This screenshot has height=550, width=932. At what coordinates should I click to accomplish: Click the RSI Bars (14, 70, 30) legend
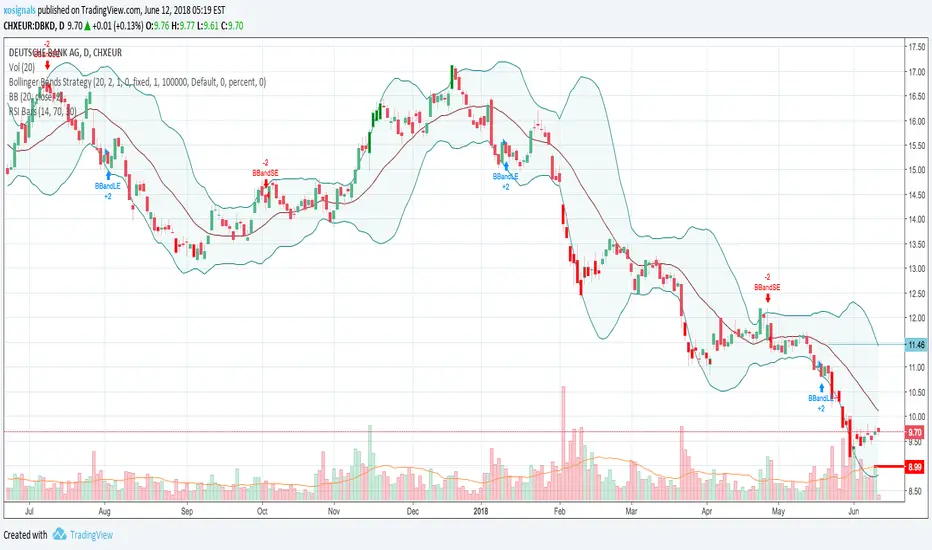pos(42,111)
